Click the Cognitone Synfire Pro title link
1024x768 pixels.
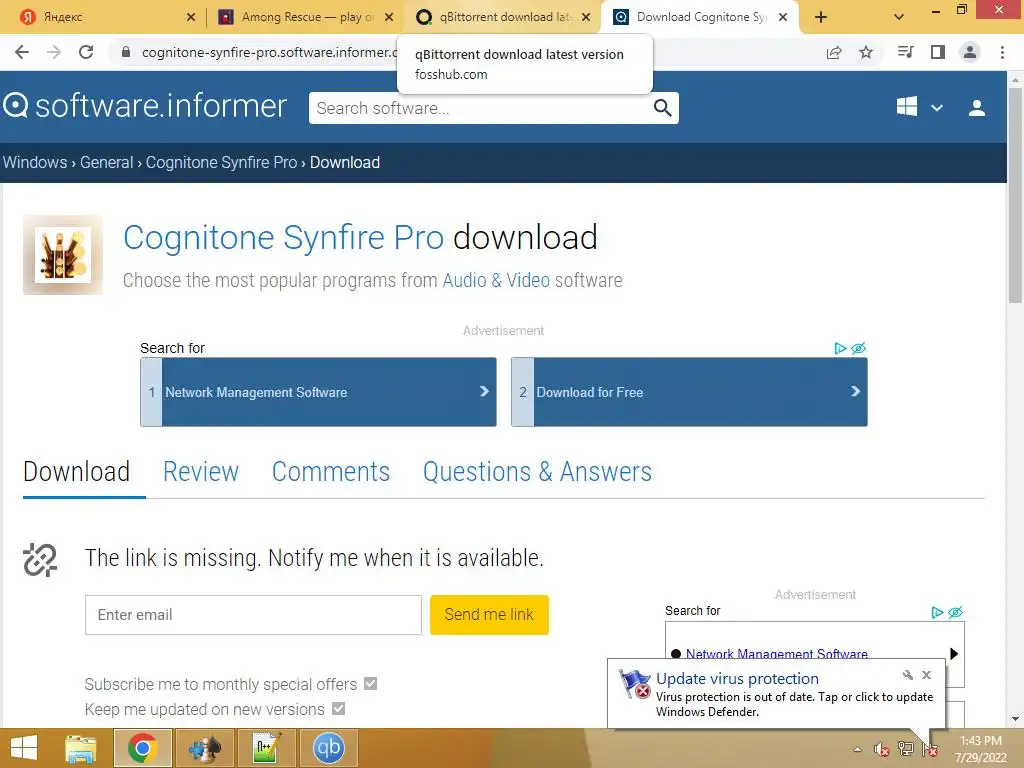(283, 237)
